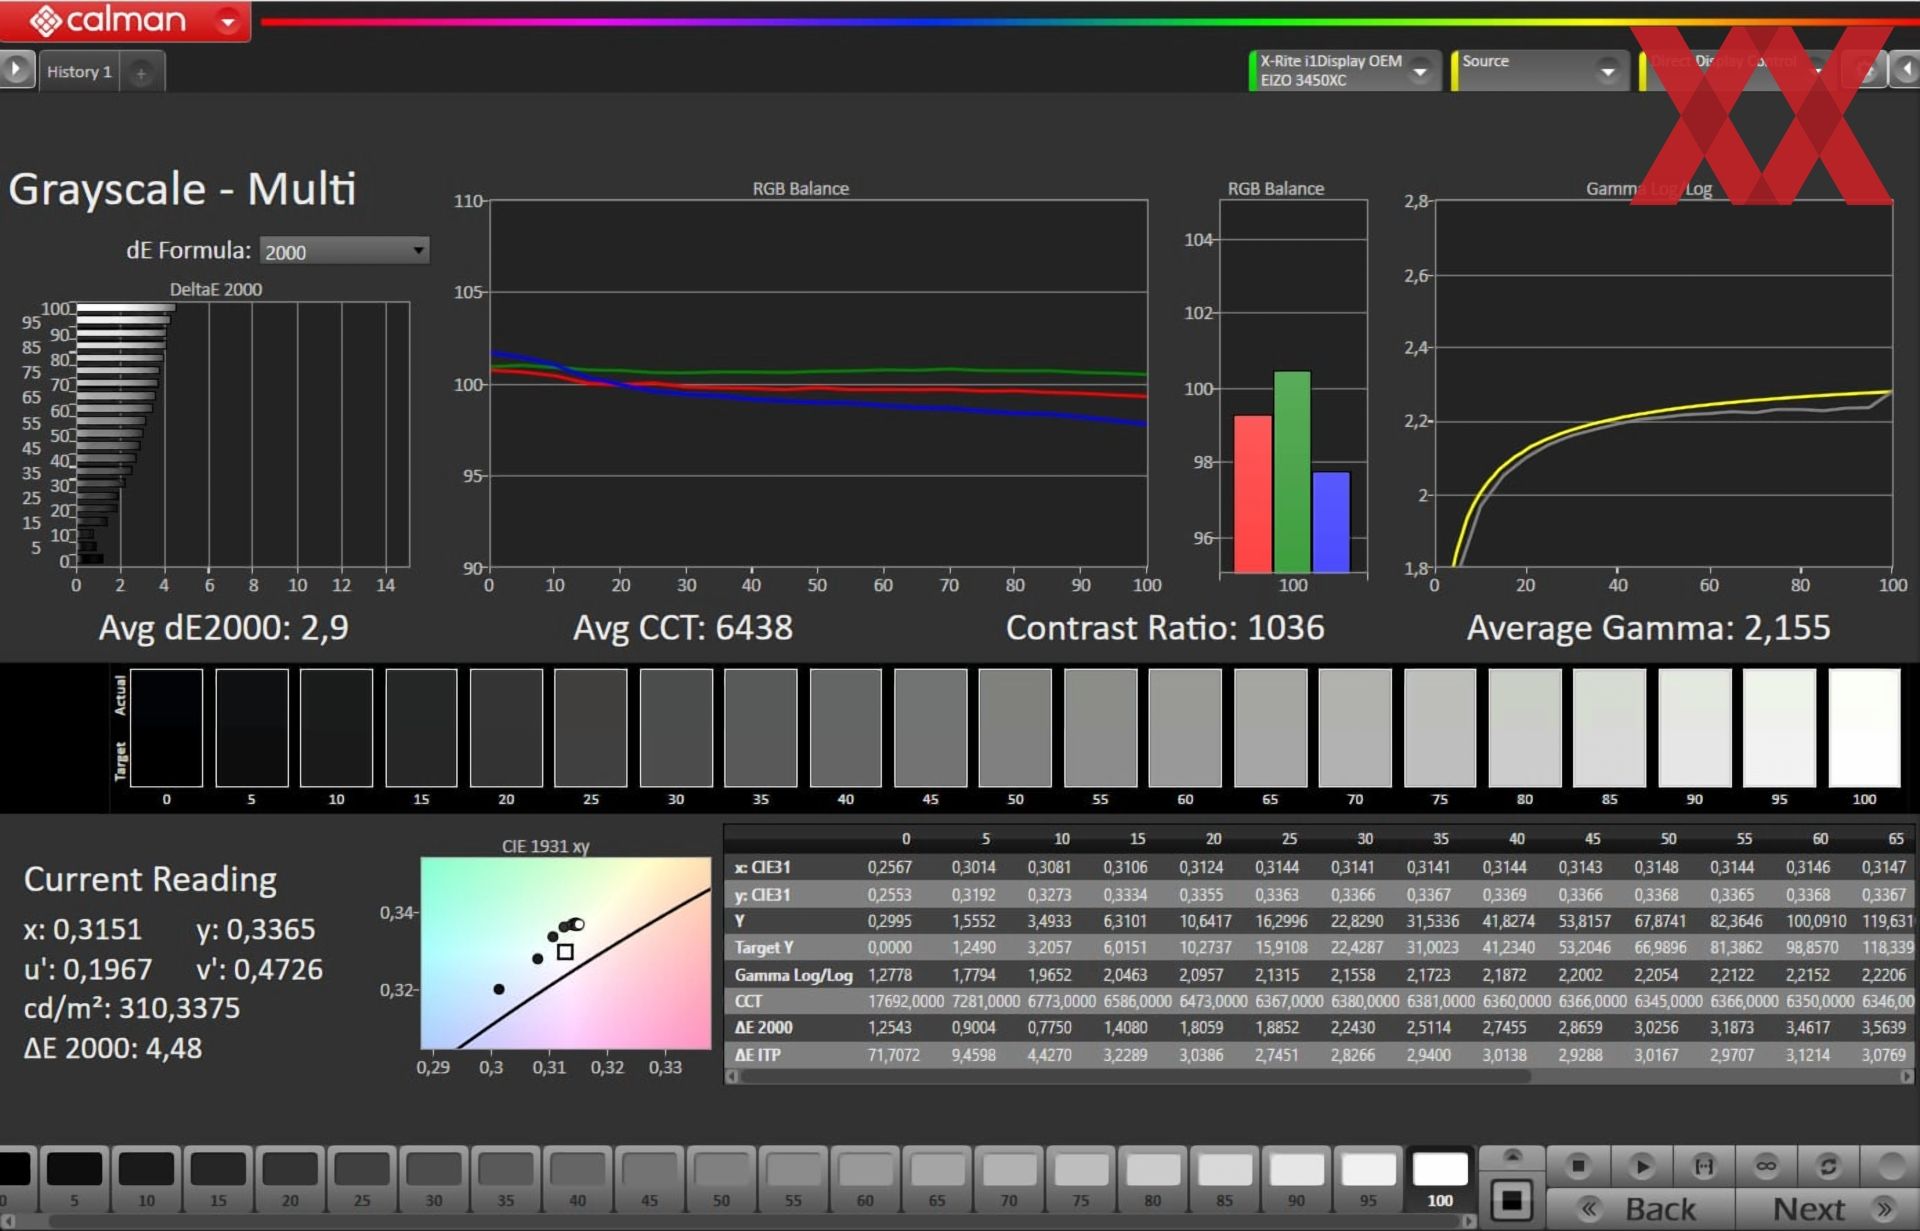The image size is (1920, 1231).
Task: Click the ΔE 2000 row label
Action: [x=763, y=1028]
